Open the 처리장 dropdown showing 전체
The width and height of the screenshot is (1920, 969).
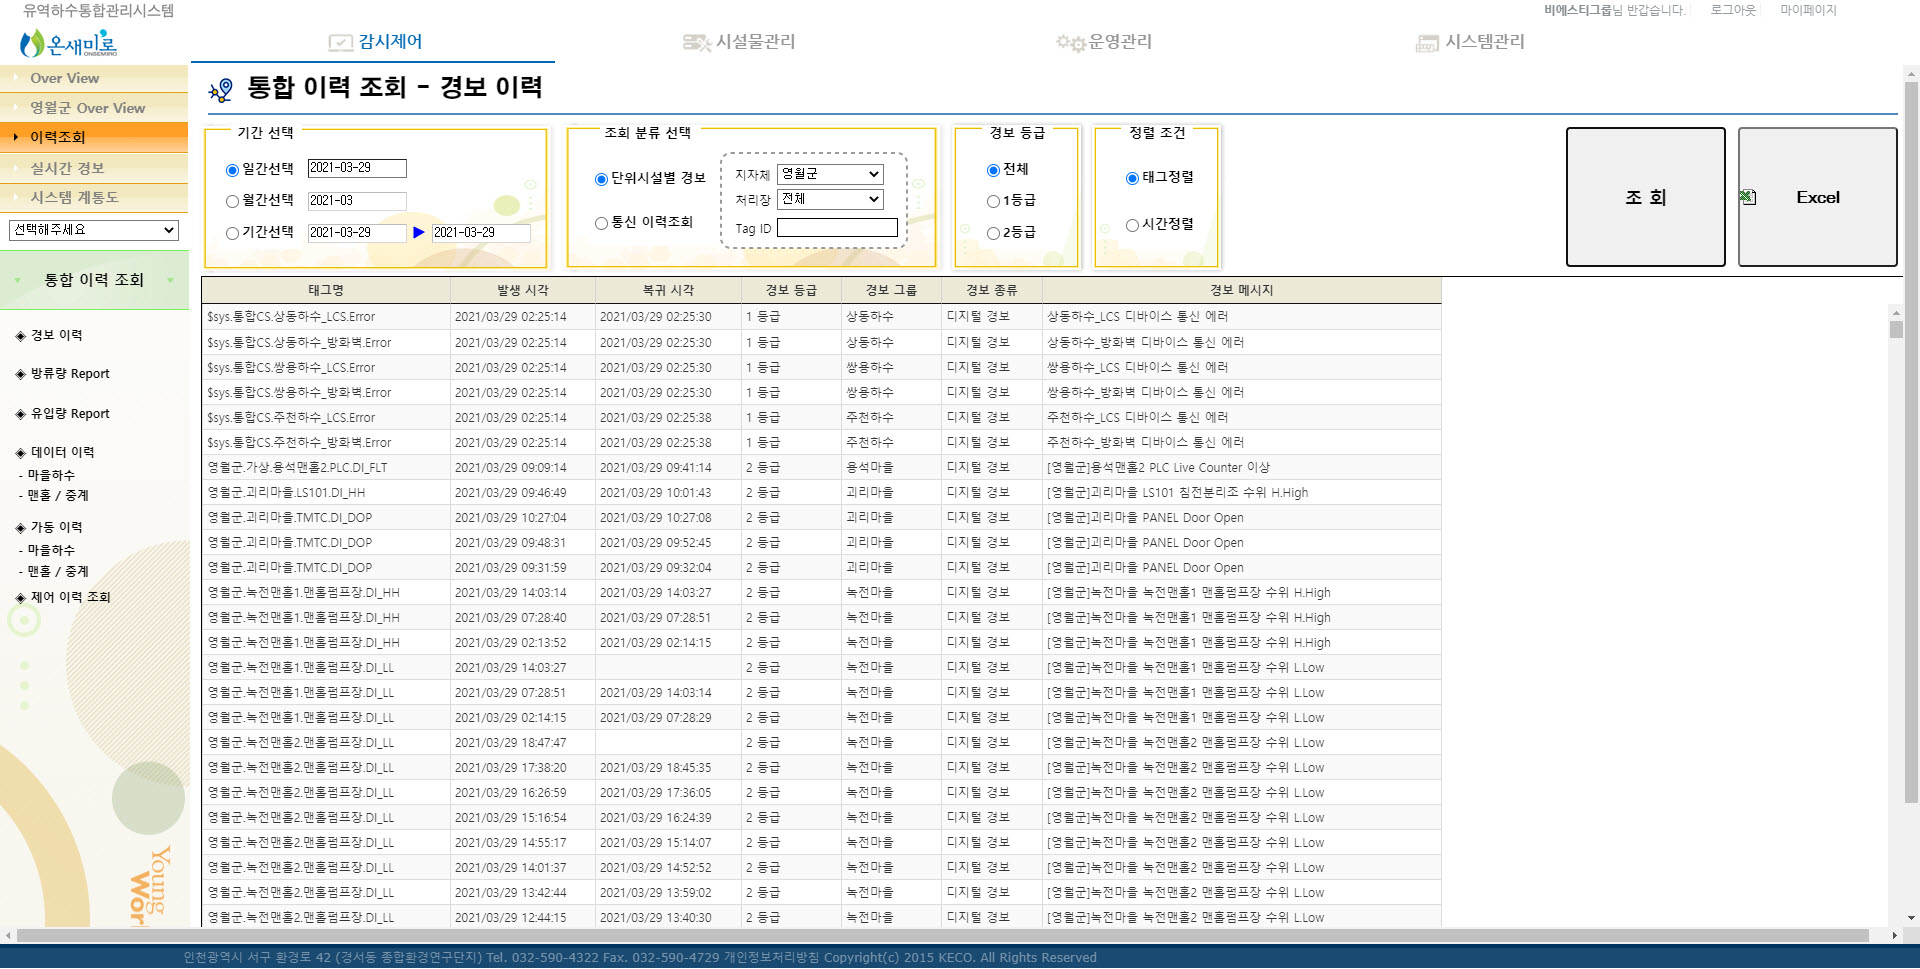830,199
